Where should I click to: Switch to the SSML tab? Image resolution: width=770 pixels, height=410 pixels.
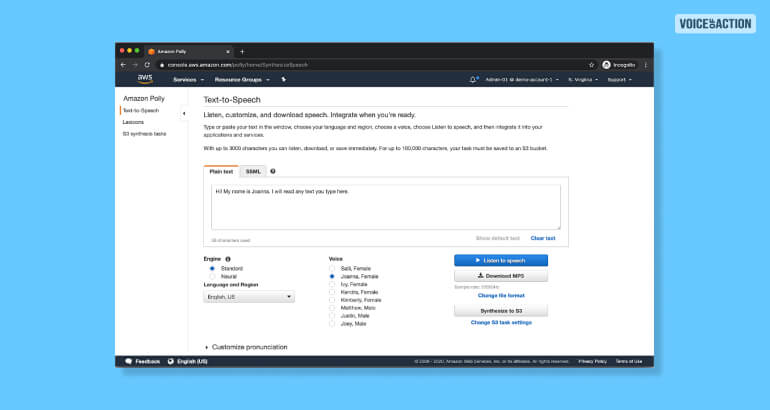coord(253,171)
